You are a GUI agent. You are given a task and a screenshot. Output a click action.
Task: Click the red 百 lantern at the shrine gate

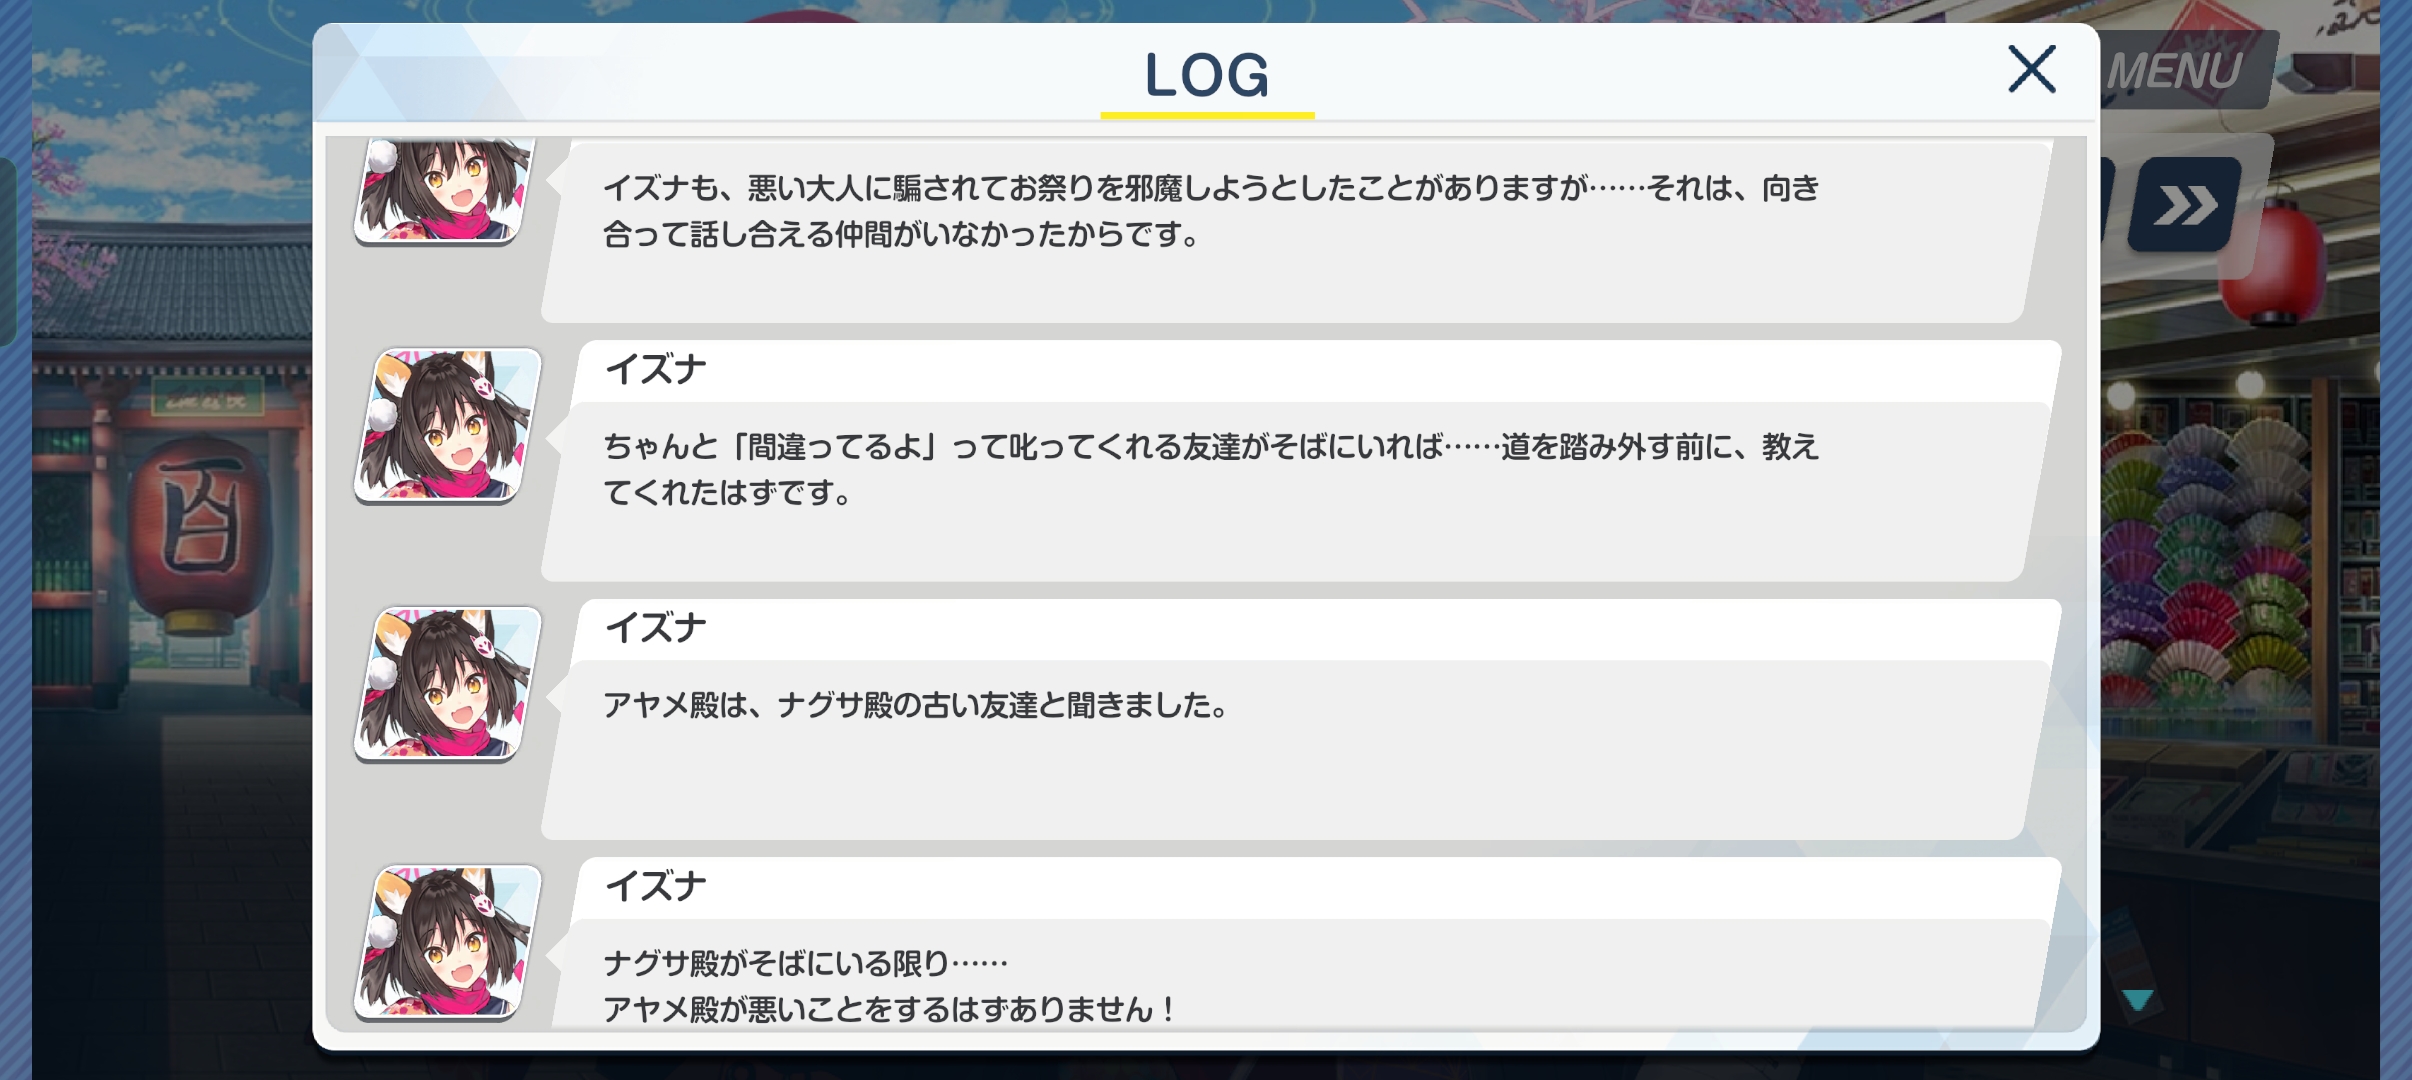point(199,530)
